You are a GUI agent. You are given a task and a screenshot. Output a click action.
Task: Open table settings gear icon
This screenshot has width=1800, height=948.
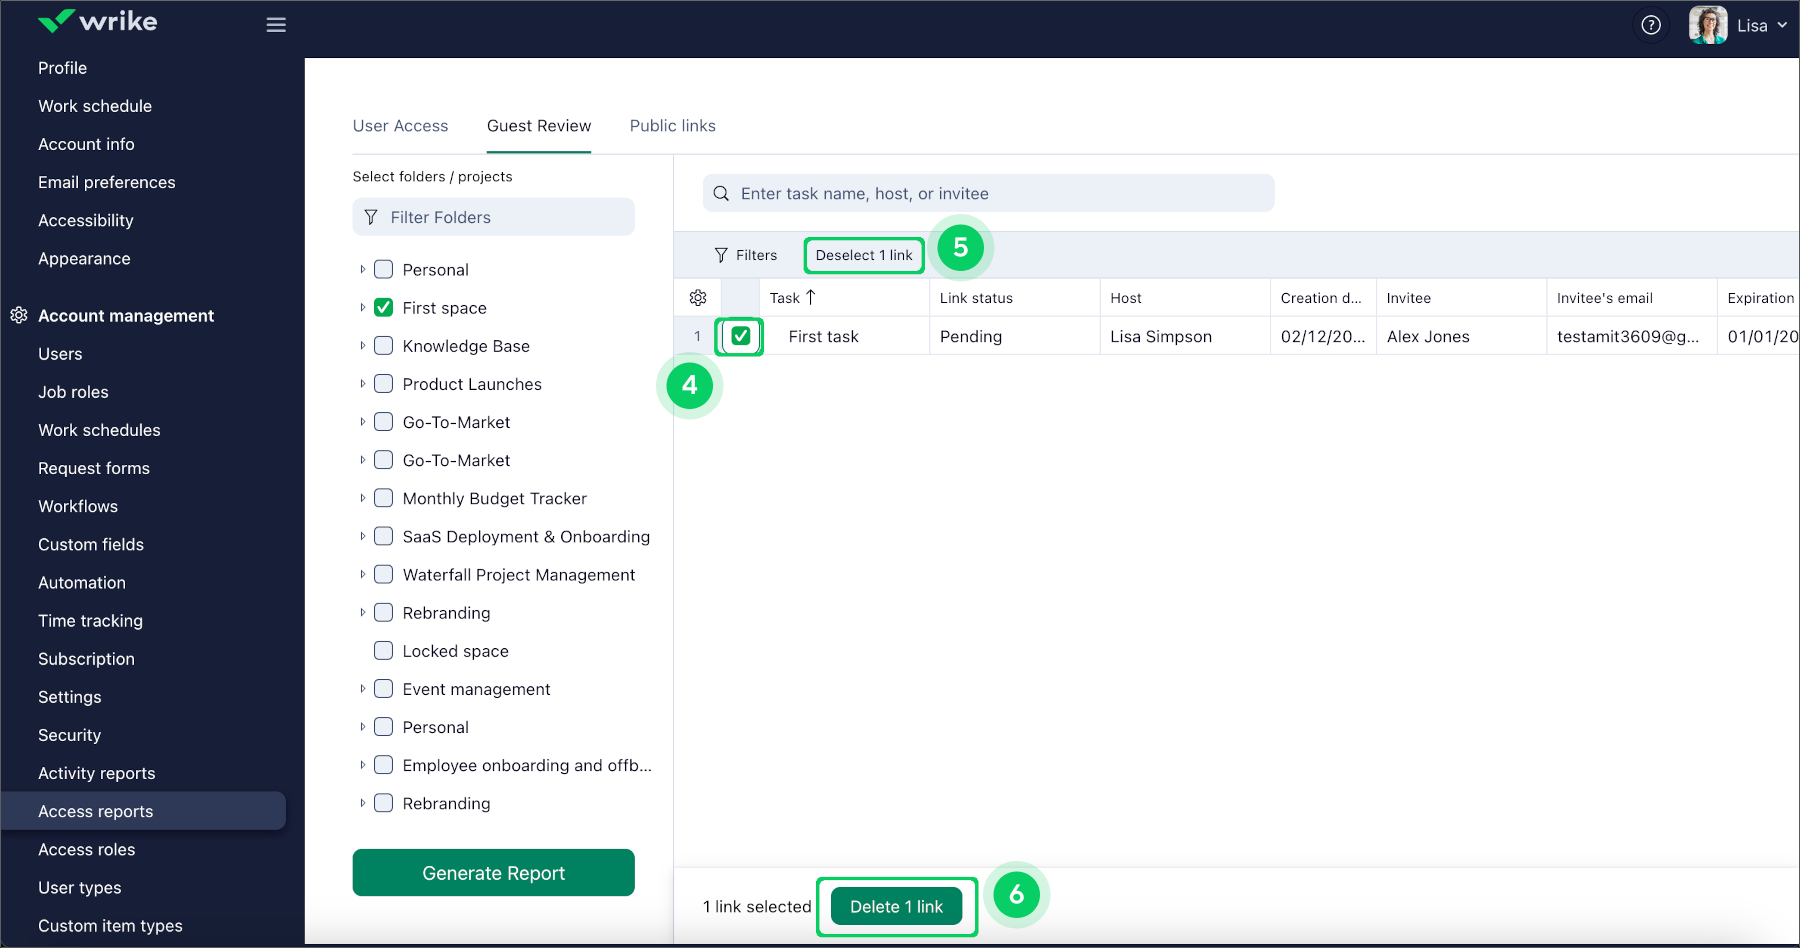698,298
